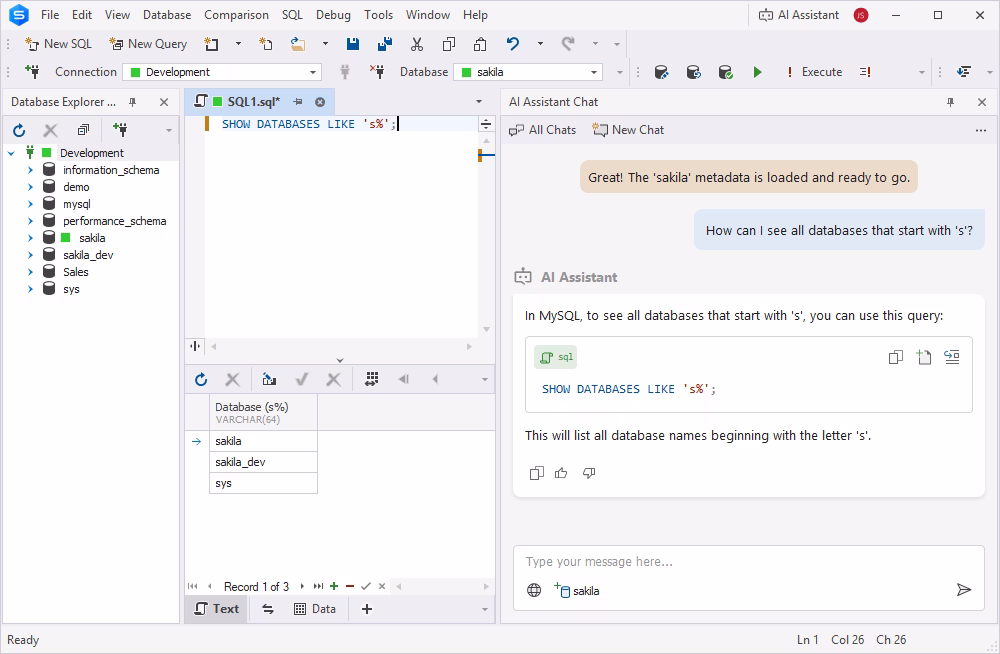1000x654 pixels.
Task: Pin the AI Assistant Chat panel
Action: click(x=950, y=102)
